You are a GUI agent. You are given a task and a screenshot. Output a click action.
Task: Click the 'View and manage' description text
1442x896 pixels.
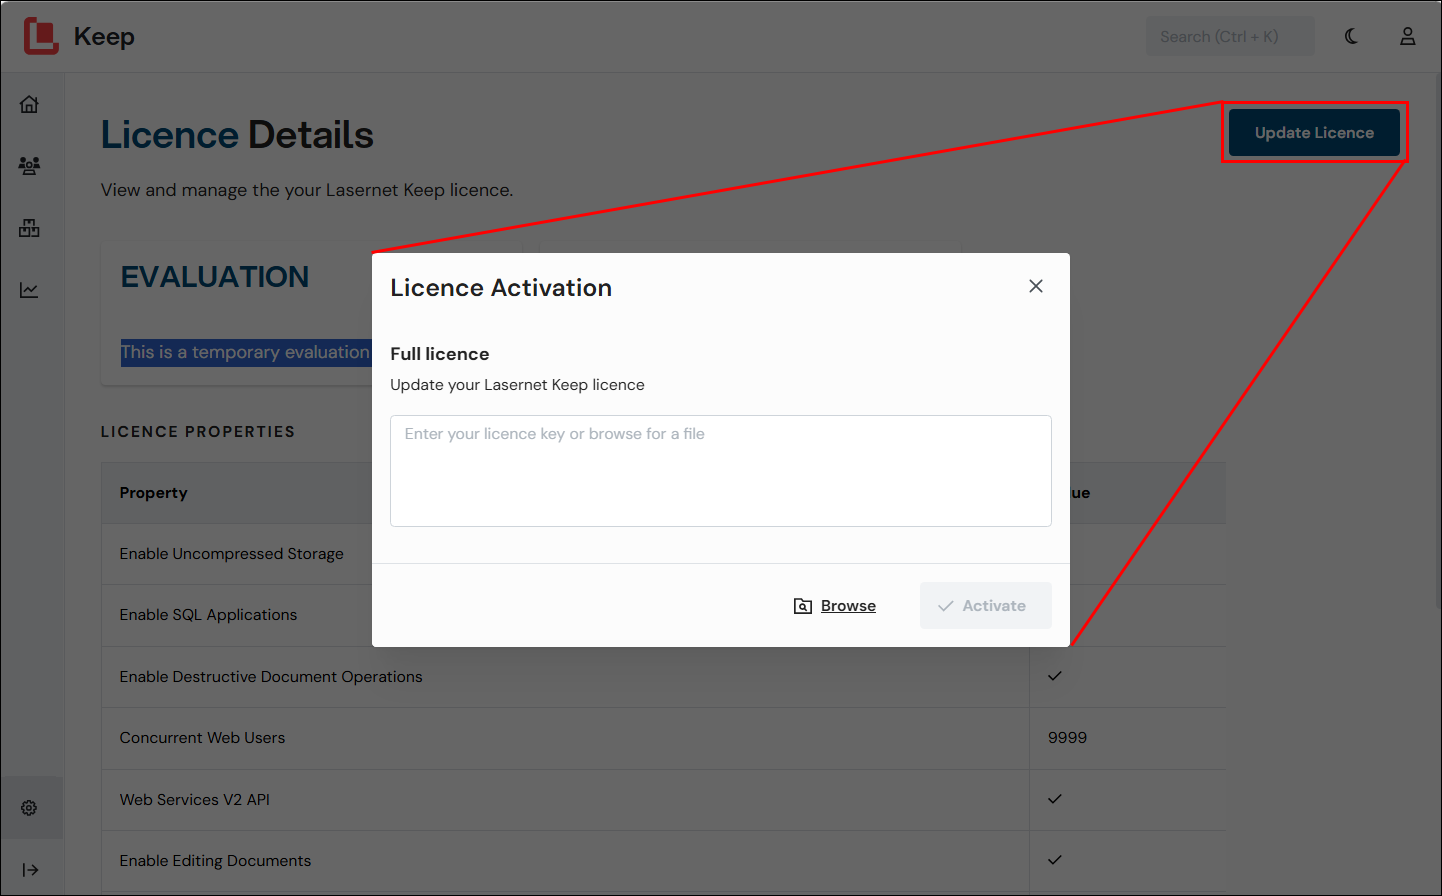click(x=307, y=190)
